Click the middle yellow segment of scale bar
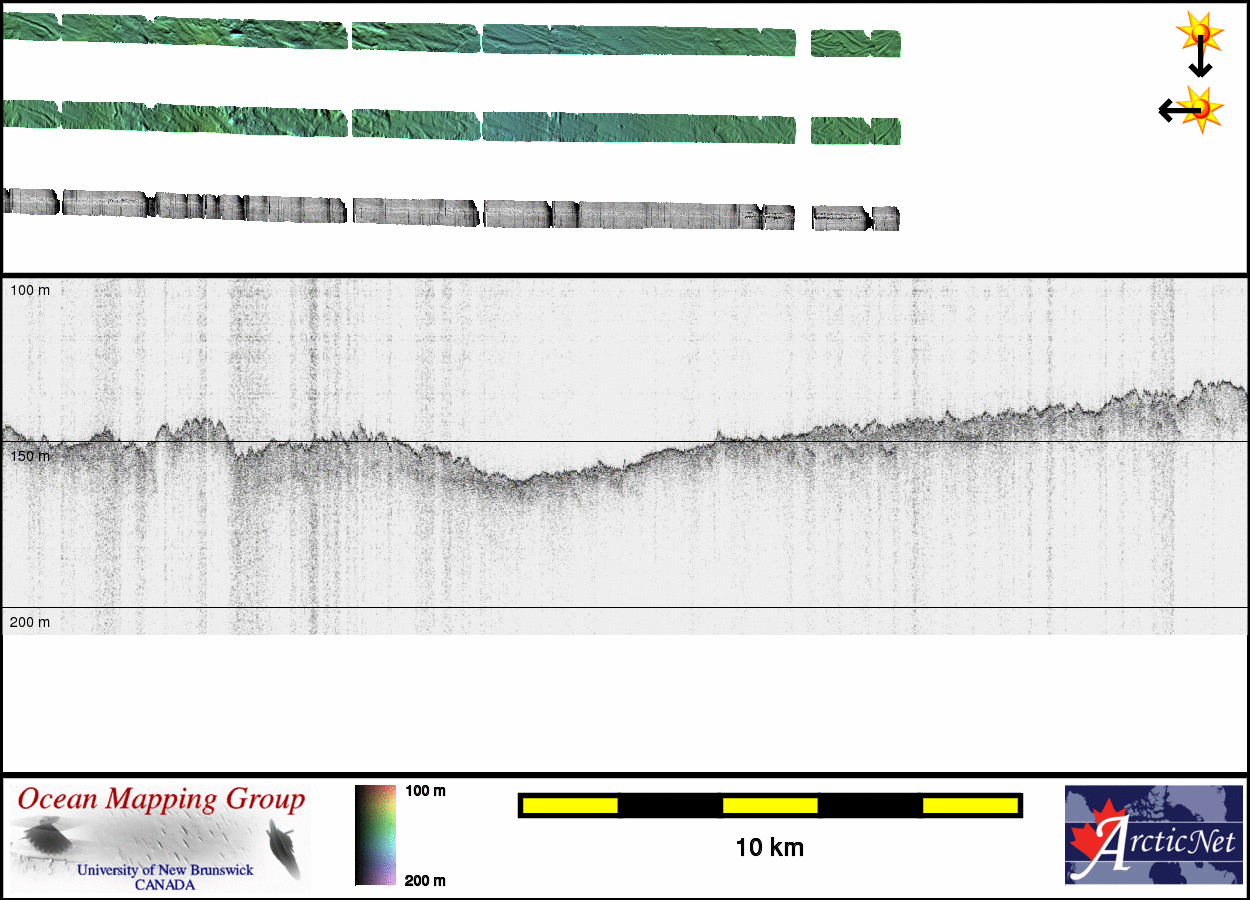The width and height of the screenshot is (1250, 900). (x=770, y=805)
